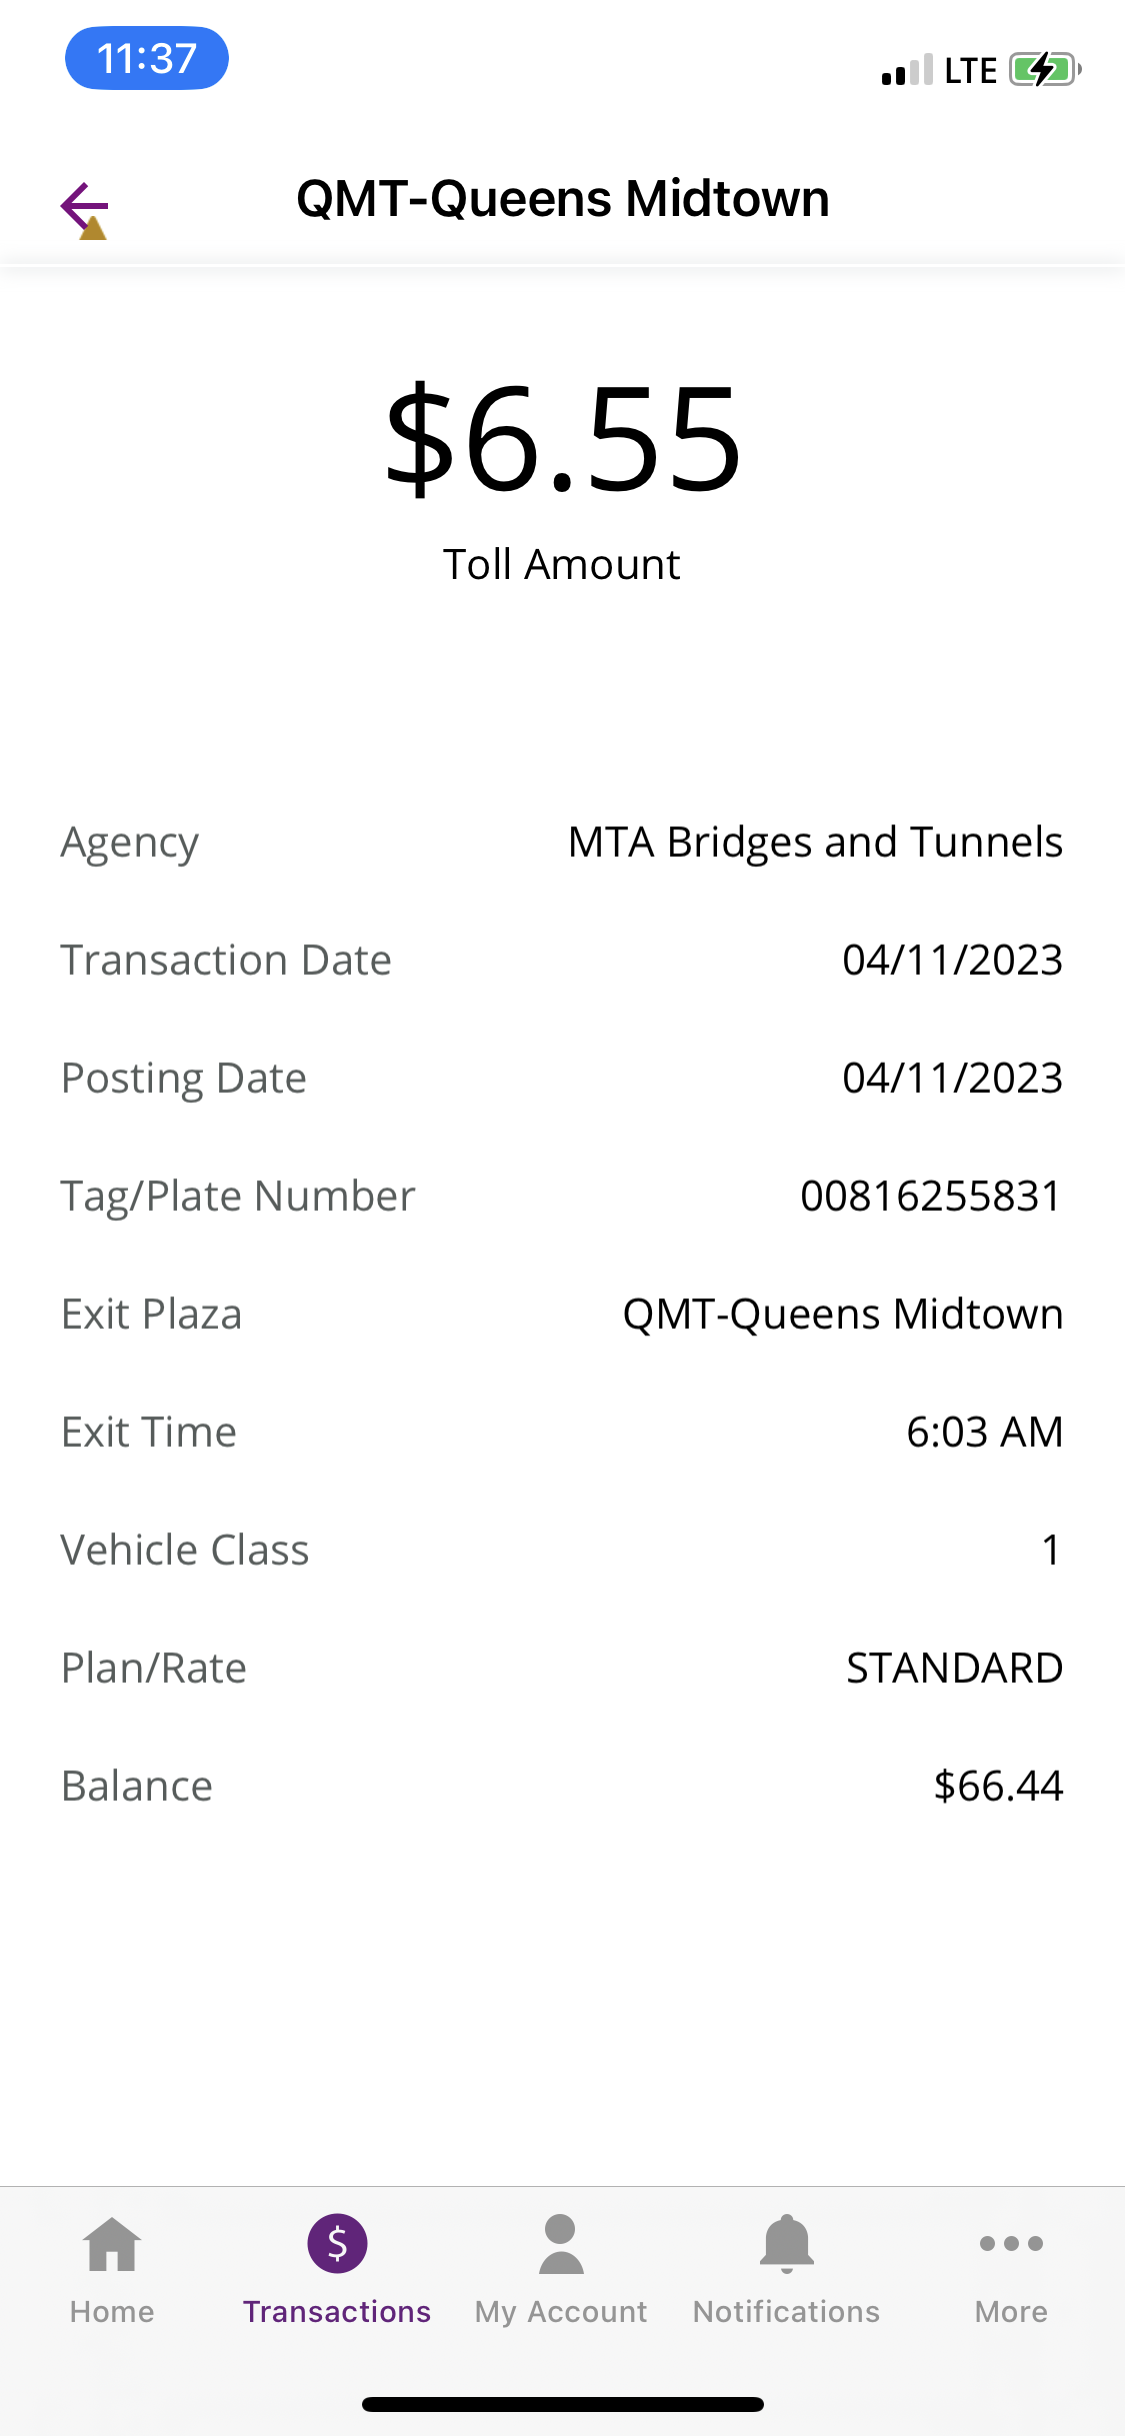Tap the tag number 00816255831

click(931, 1196)
